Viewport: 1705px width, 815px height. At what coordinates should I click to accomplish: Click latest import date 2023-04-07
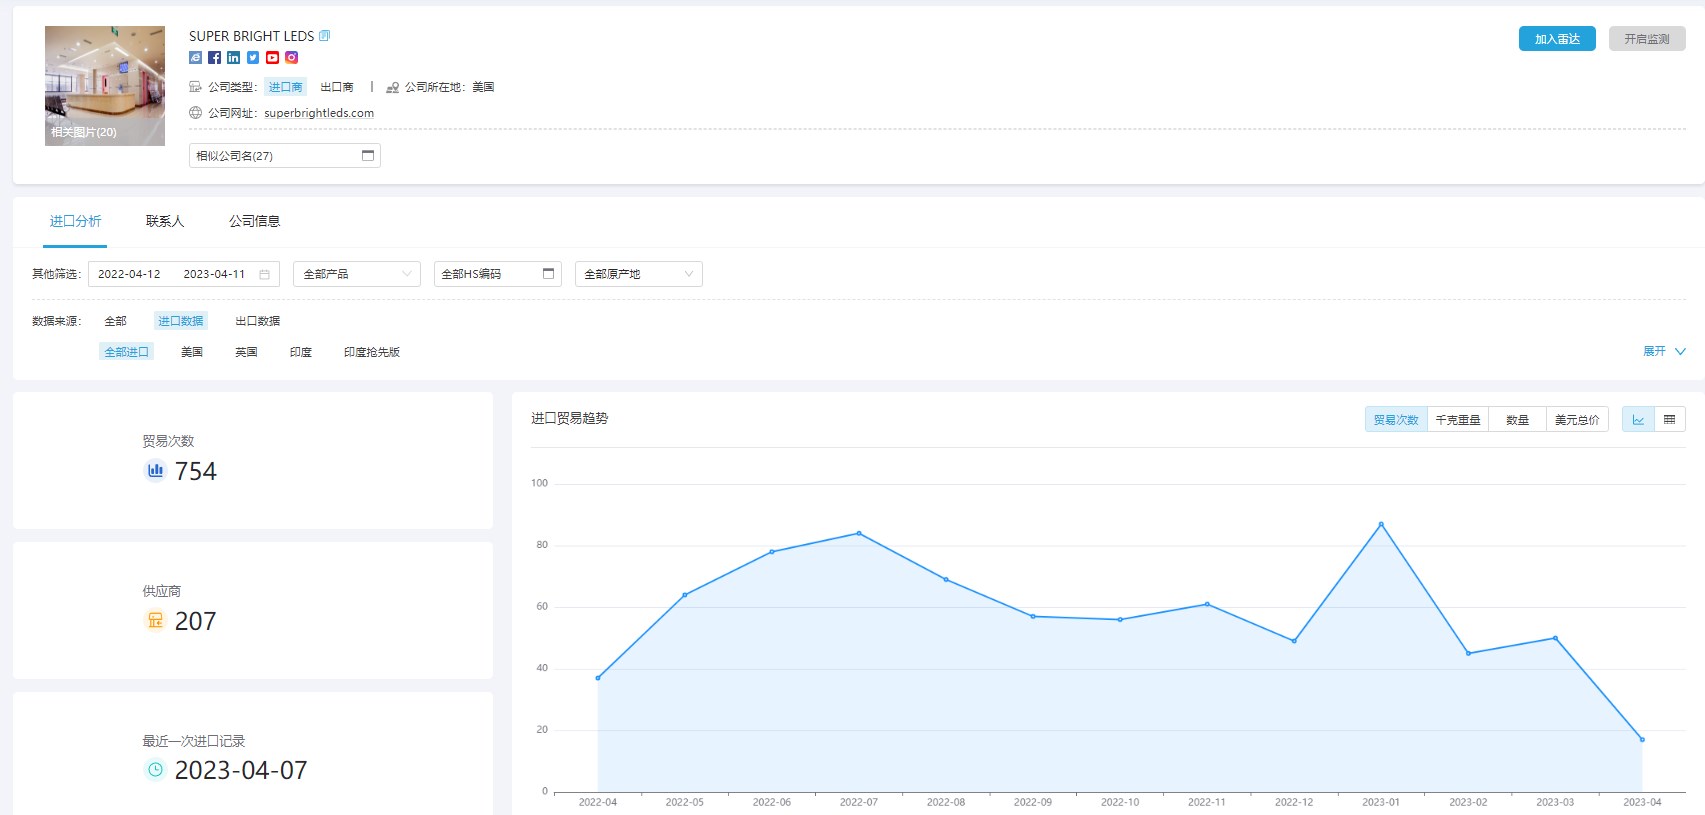[241, 770]
